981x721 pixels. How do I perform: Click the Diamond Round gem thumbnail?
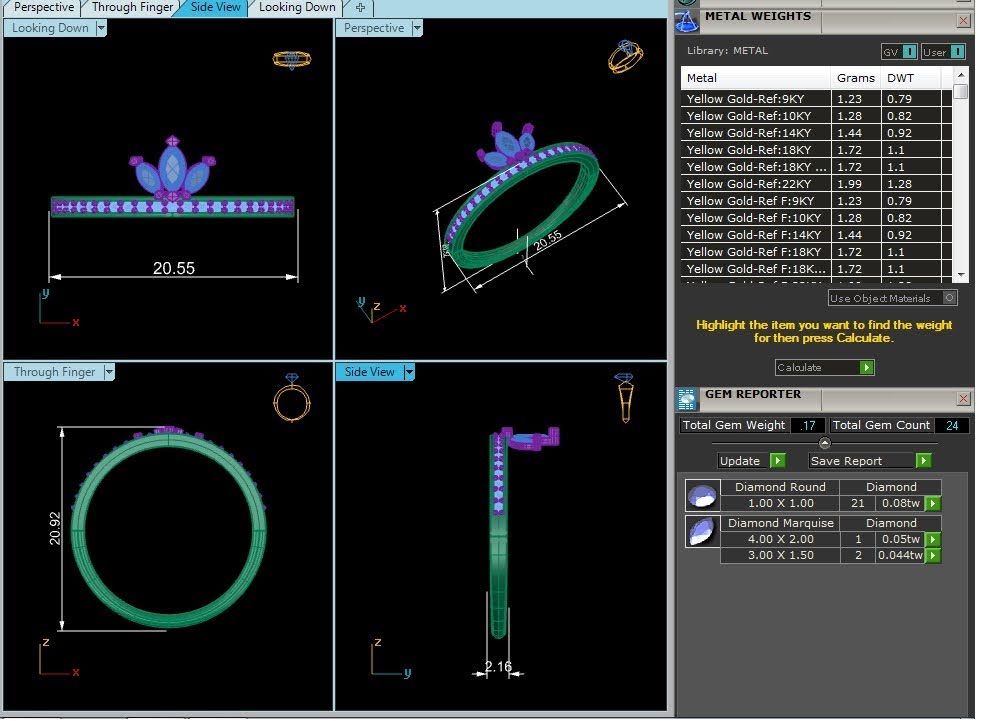point(702,496)
